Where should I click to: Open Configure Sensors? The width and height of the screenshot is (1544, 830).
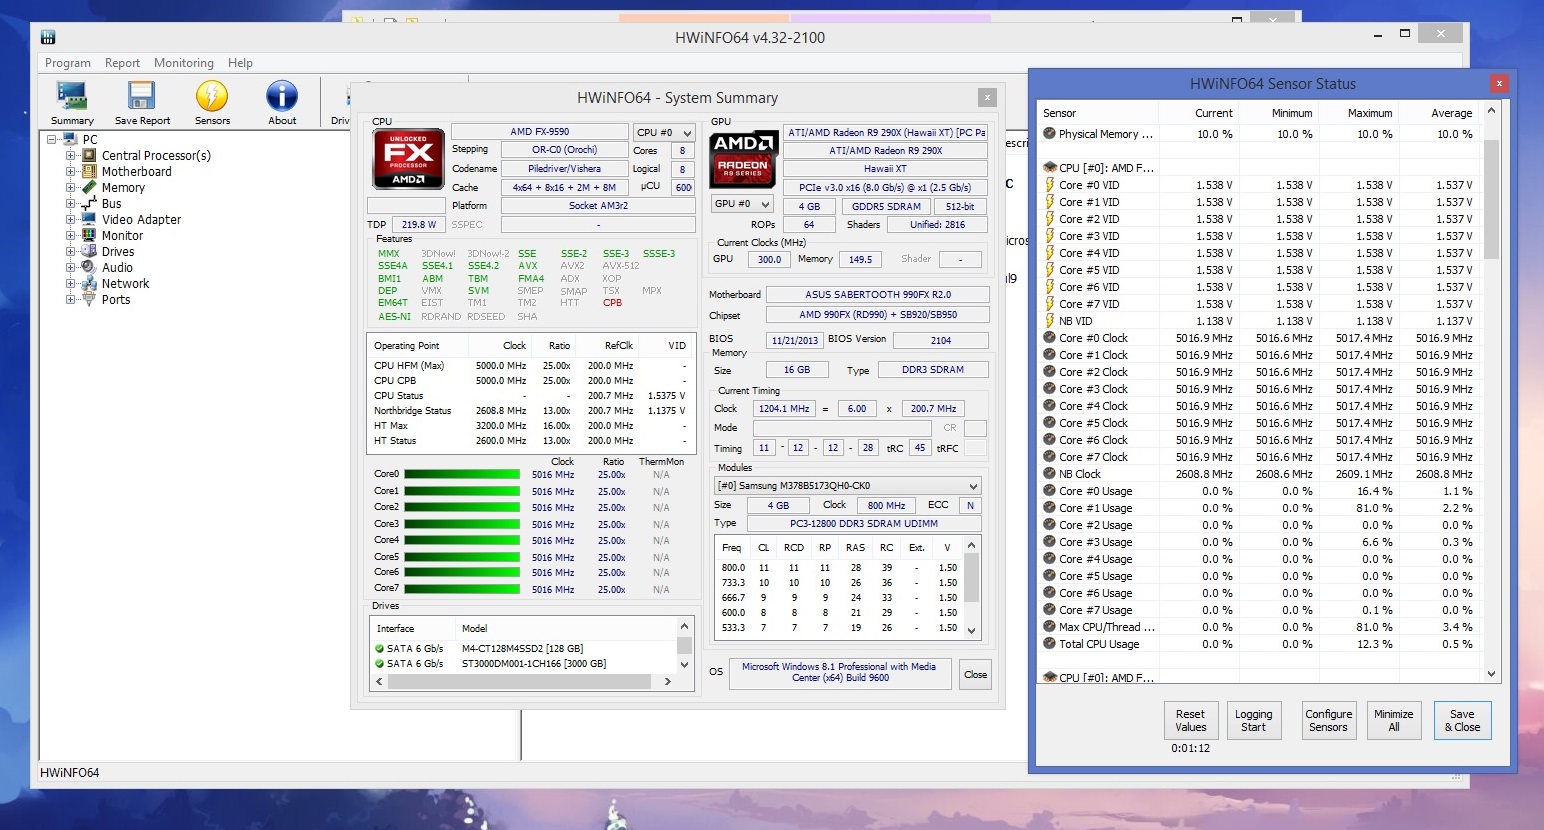(1328, 720)
